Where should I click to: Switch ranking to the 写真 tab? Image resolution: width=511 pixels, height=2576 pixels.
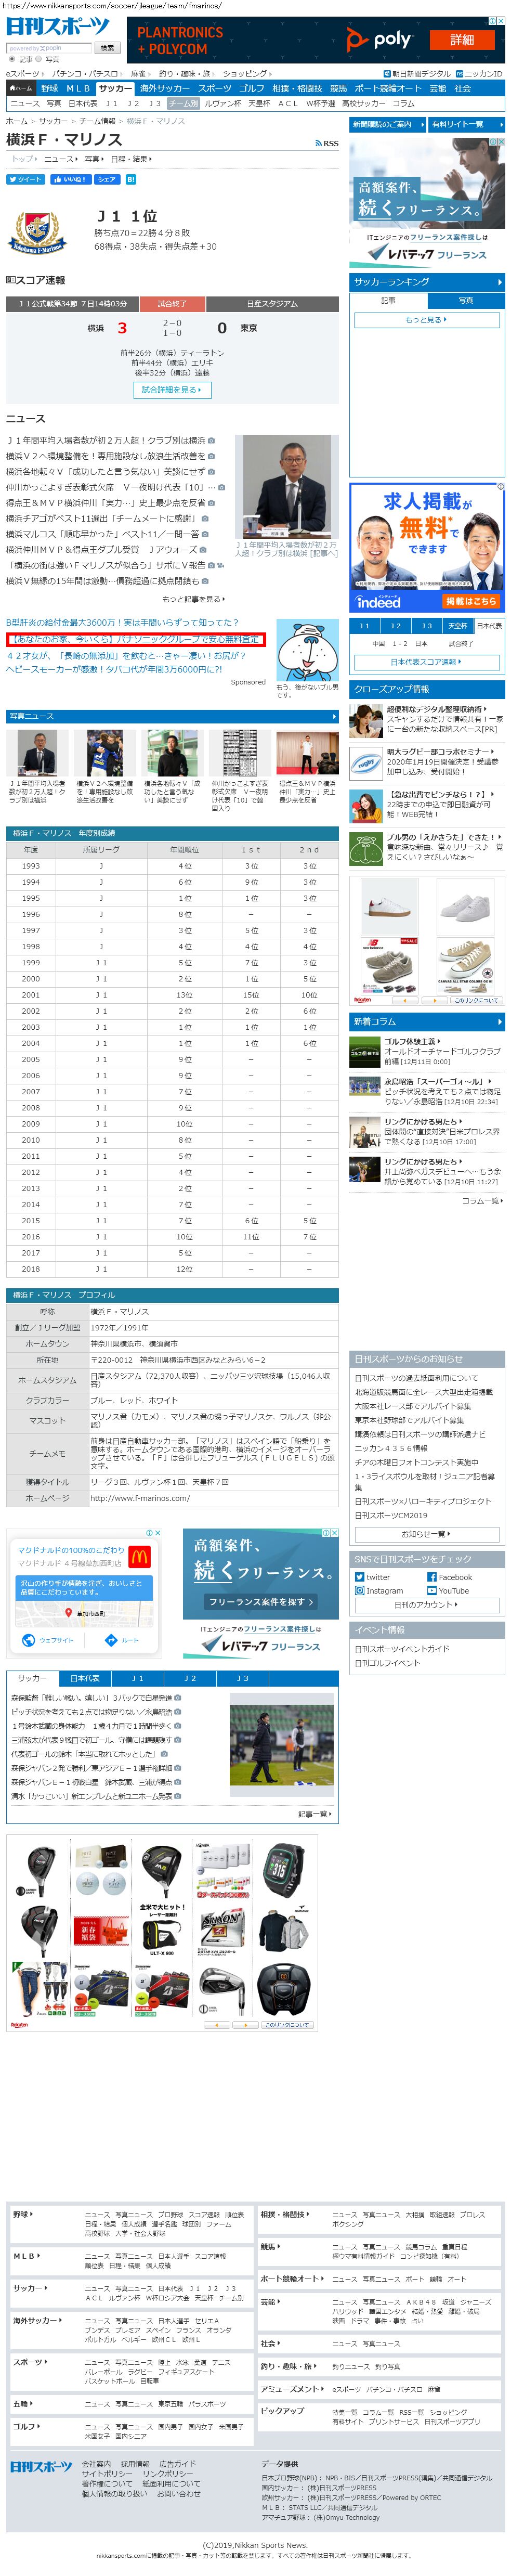(x=465, y=300)
